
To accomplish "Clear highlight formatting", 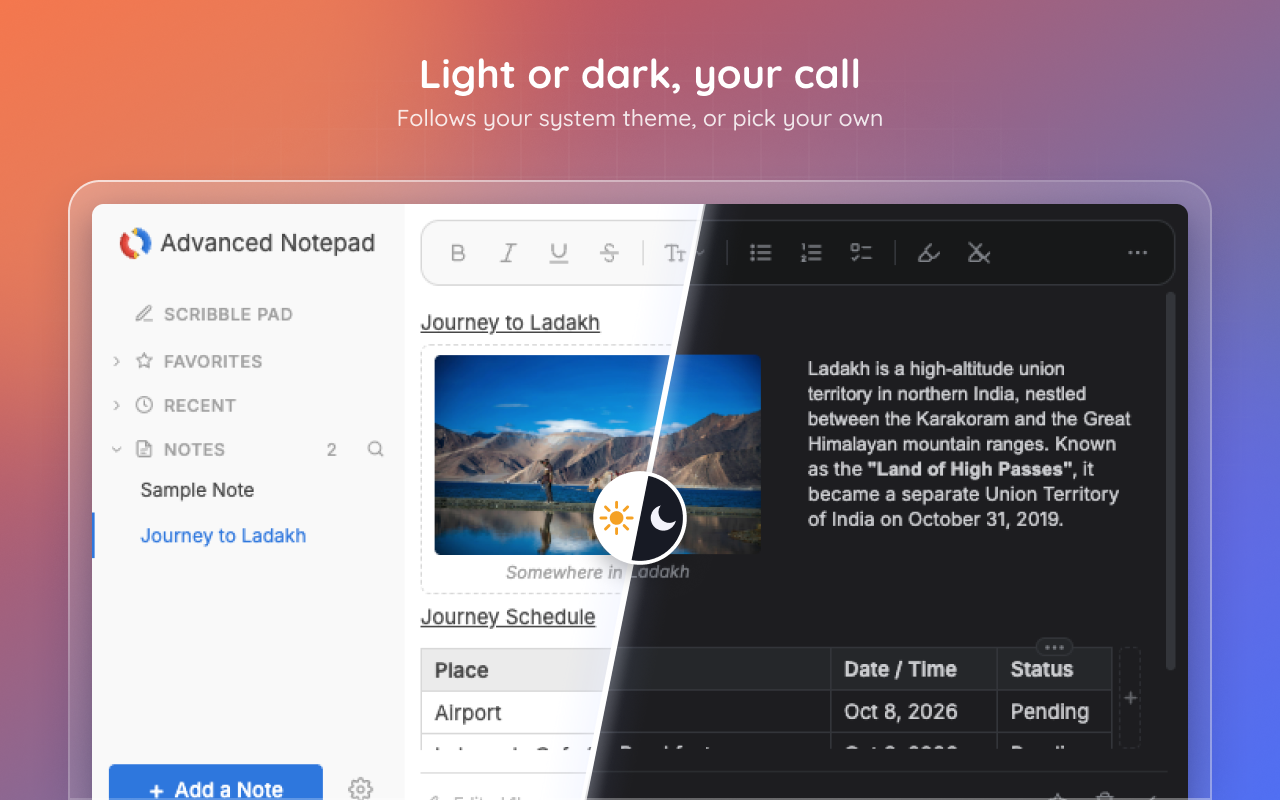I will 979,253.
